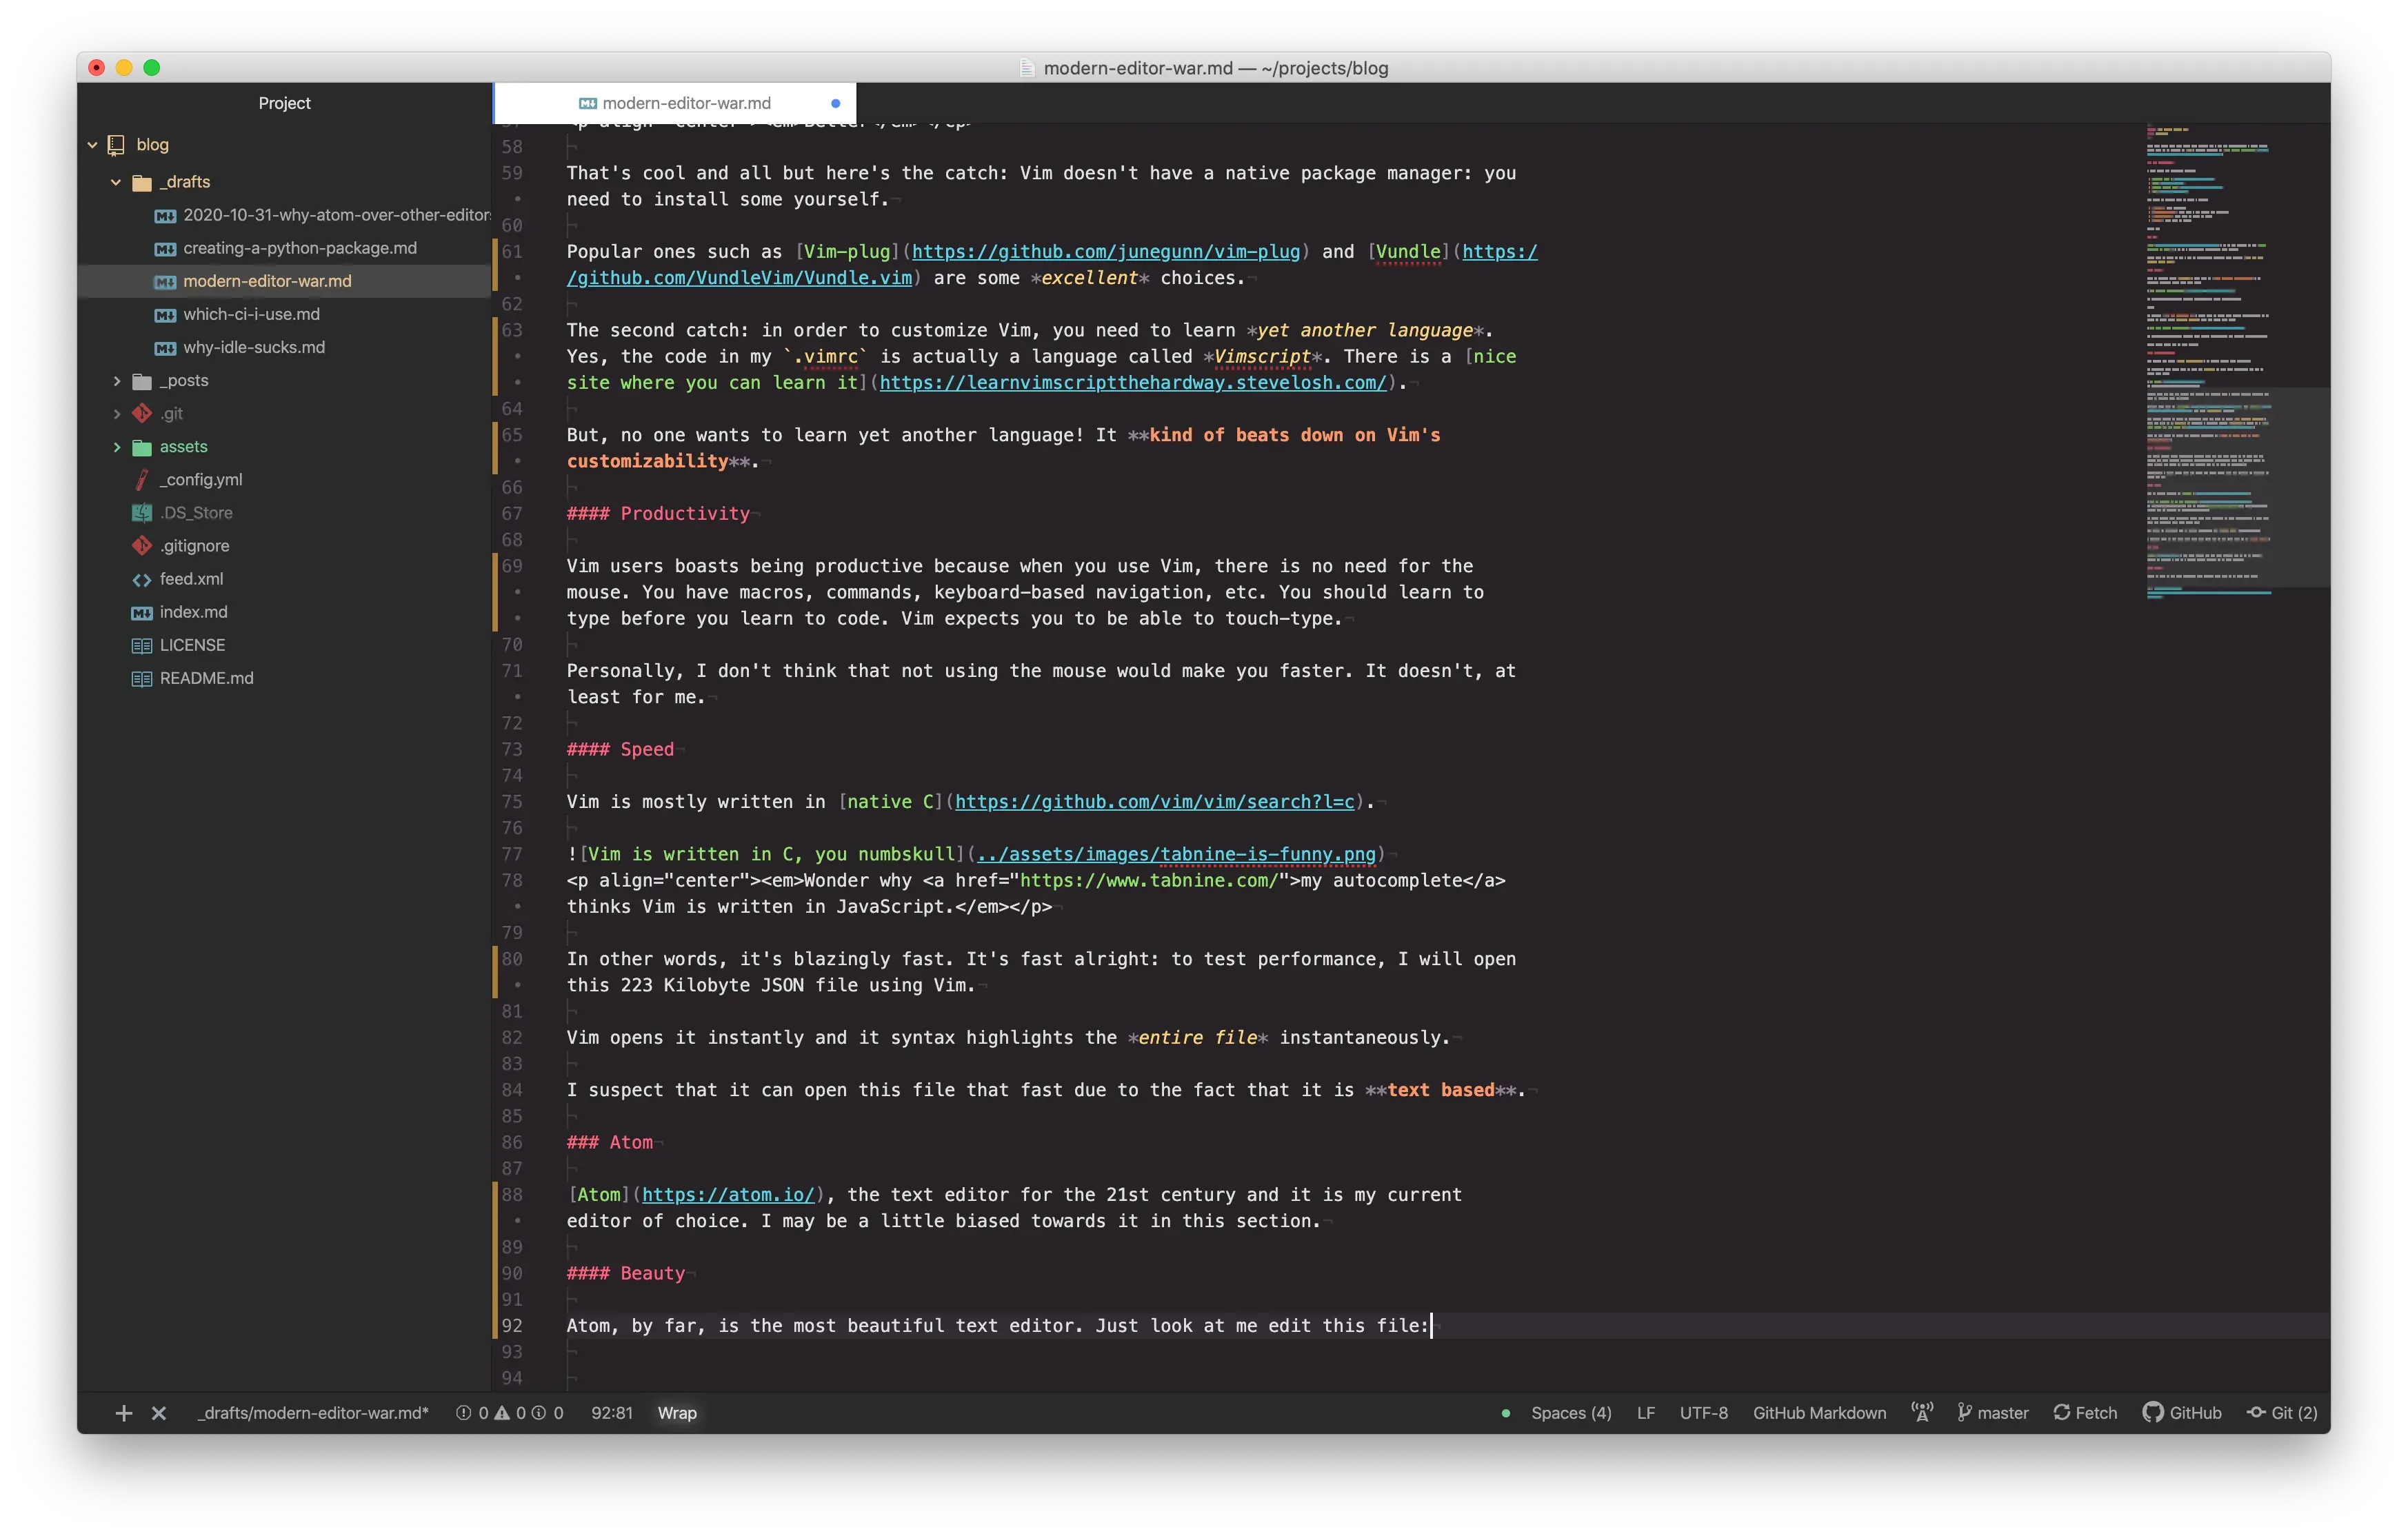Collapse the blog project root
Viewport: 2408px width, 1536px height.
(x=93, y=144)
